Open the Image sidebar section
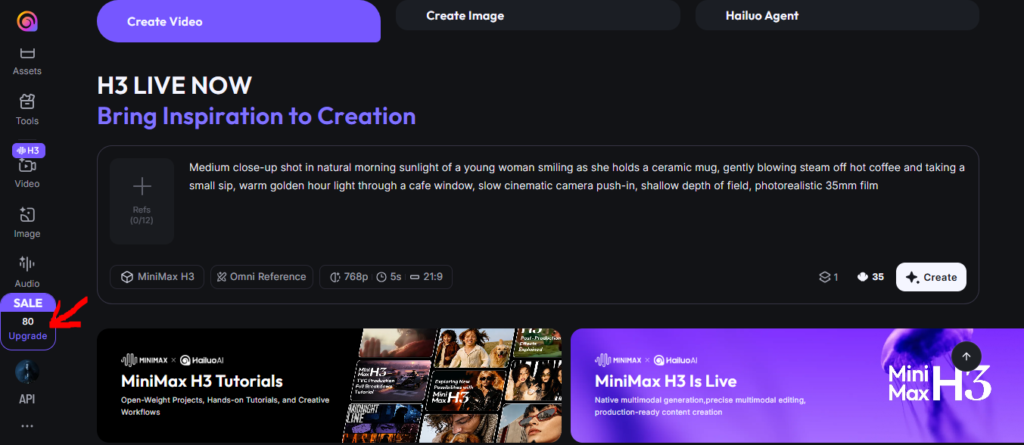The width and height of the screenshot is (1024, 445). pyautogui.click(x=27, y=223)
